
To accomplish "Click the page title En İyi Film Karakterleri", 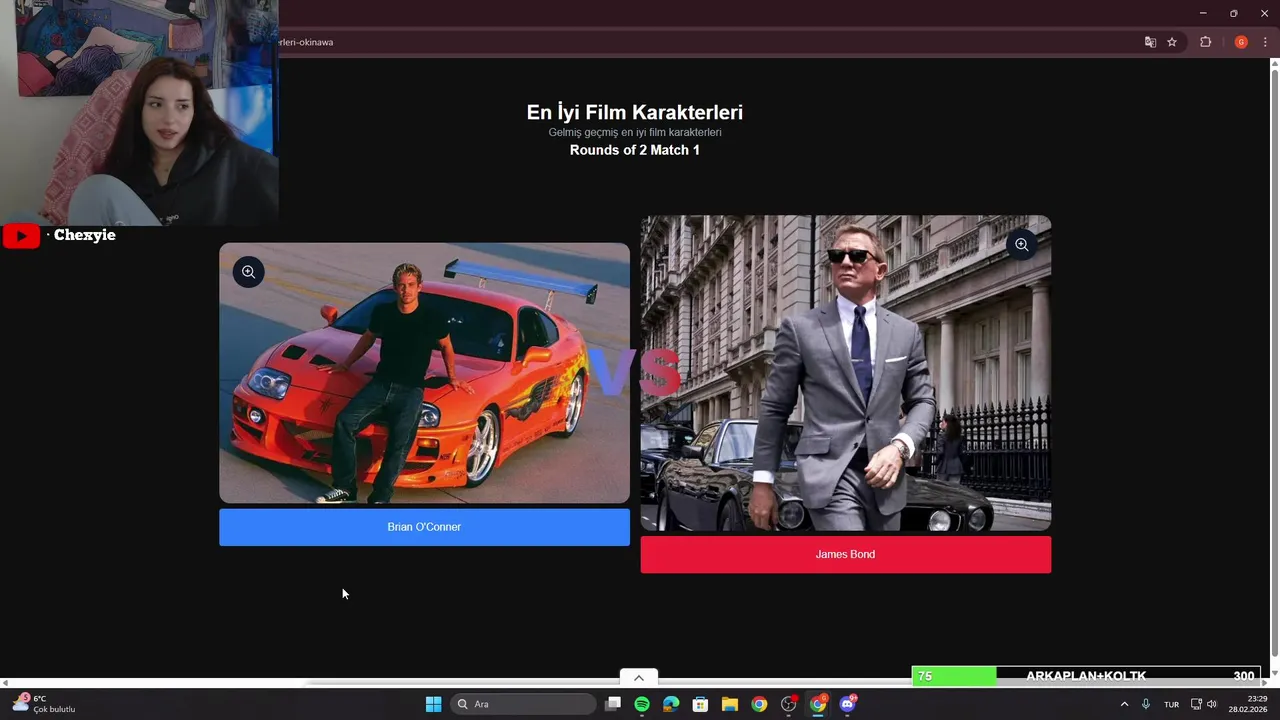I will pos(635,112).
